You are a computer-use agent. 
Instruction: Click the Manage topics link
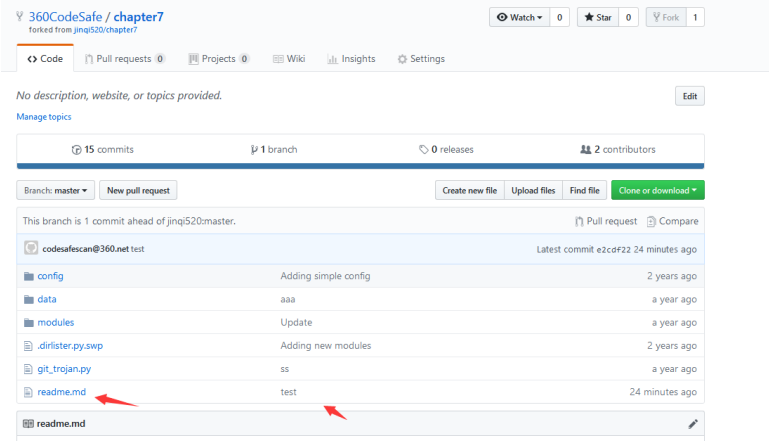point(44,117)
